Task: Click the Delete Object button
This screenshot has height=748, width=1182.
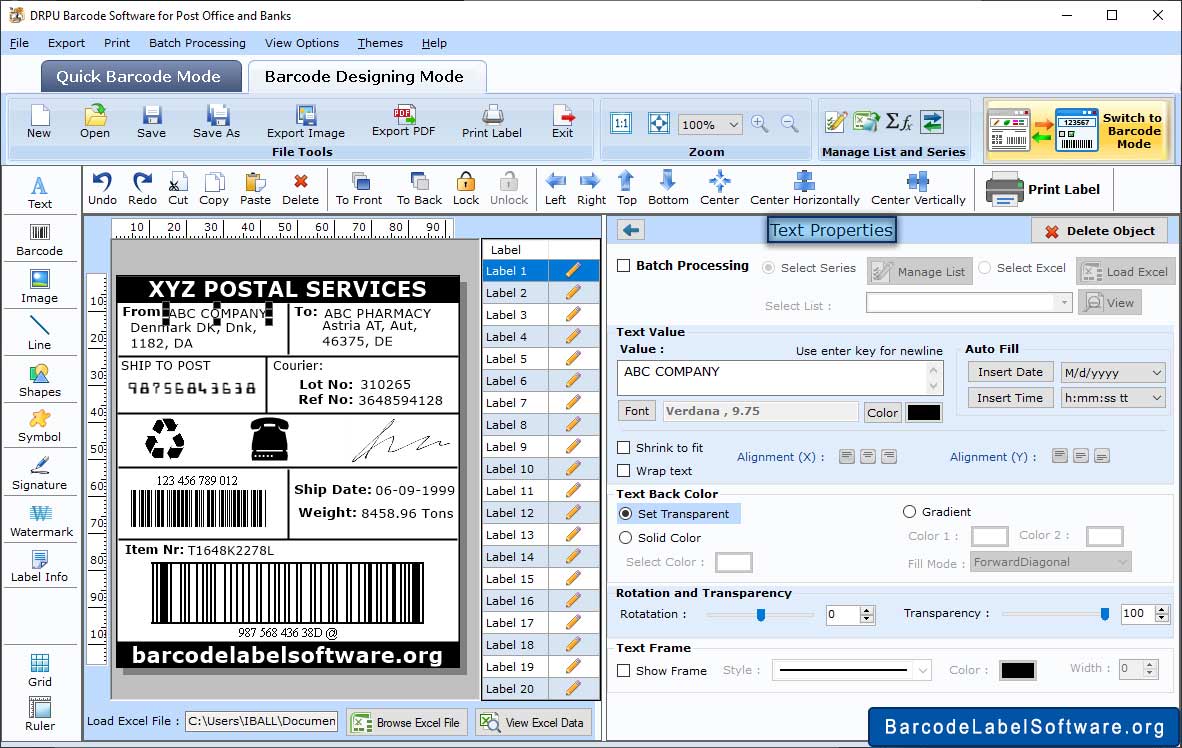Action: click(1099, 231)
